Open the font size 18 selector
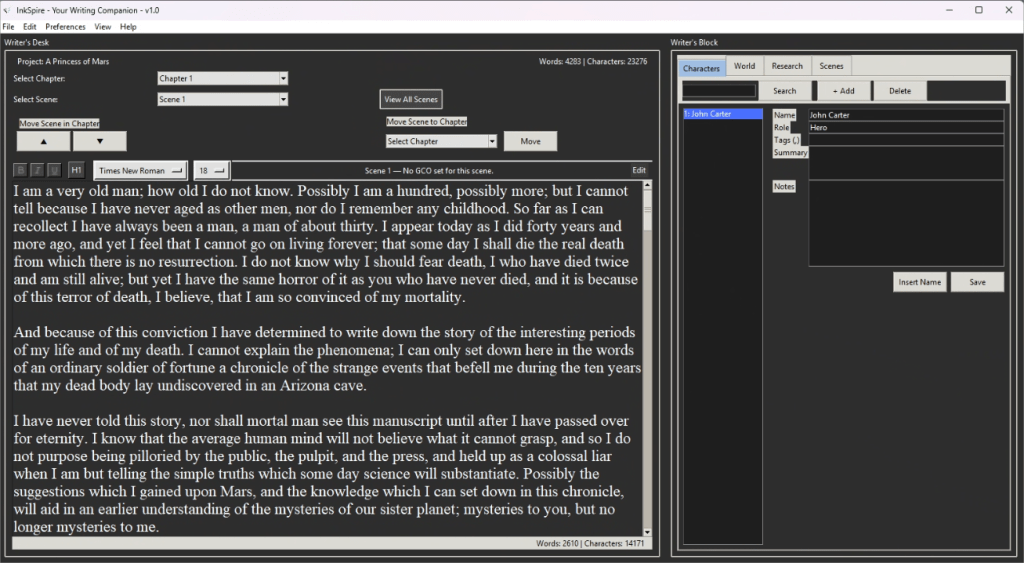This screenshot has height=563, width=1024. (x=211, y=170)
